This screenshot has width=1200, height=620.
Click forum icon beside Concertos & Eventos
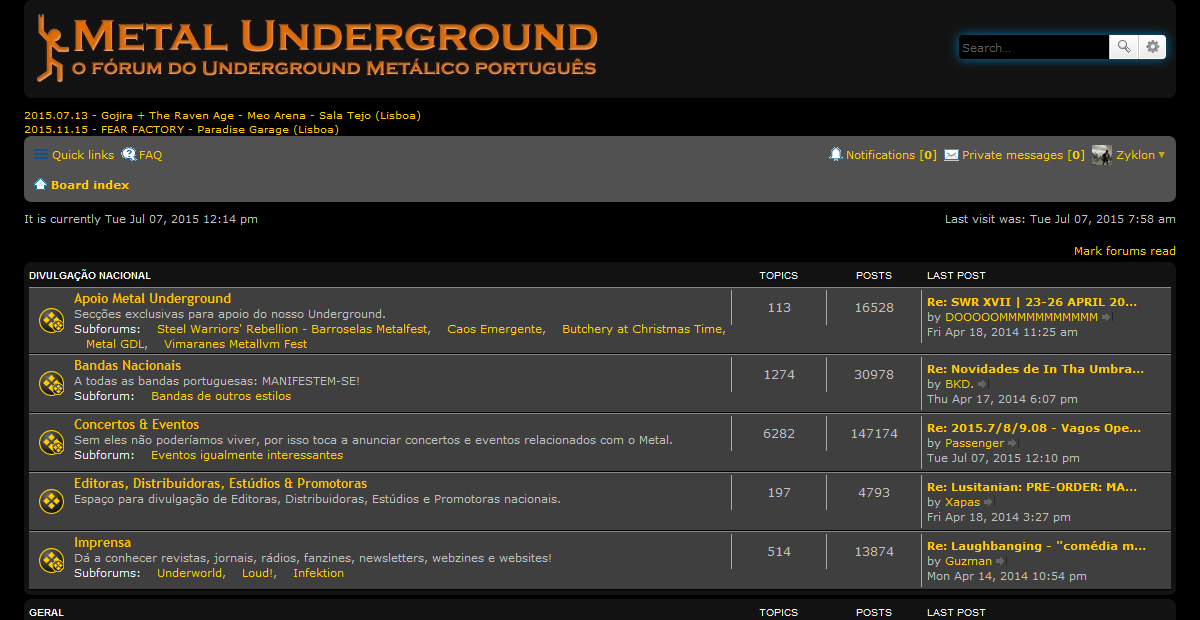coord(52,441)
